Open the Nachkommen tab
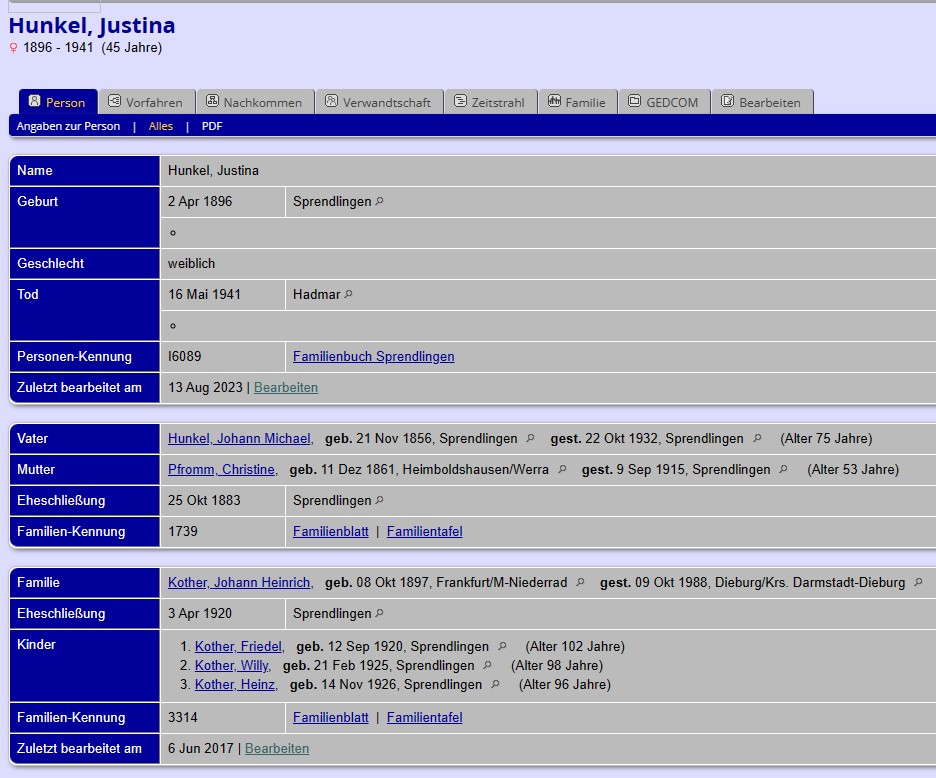The height and width of the screenshot is (778, 936). 255,102
